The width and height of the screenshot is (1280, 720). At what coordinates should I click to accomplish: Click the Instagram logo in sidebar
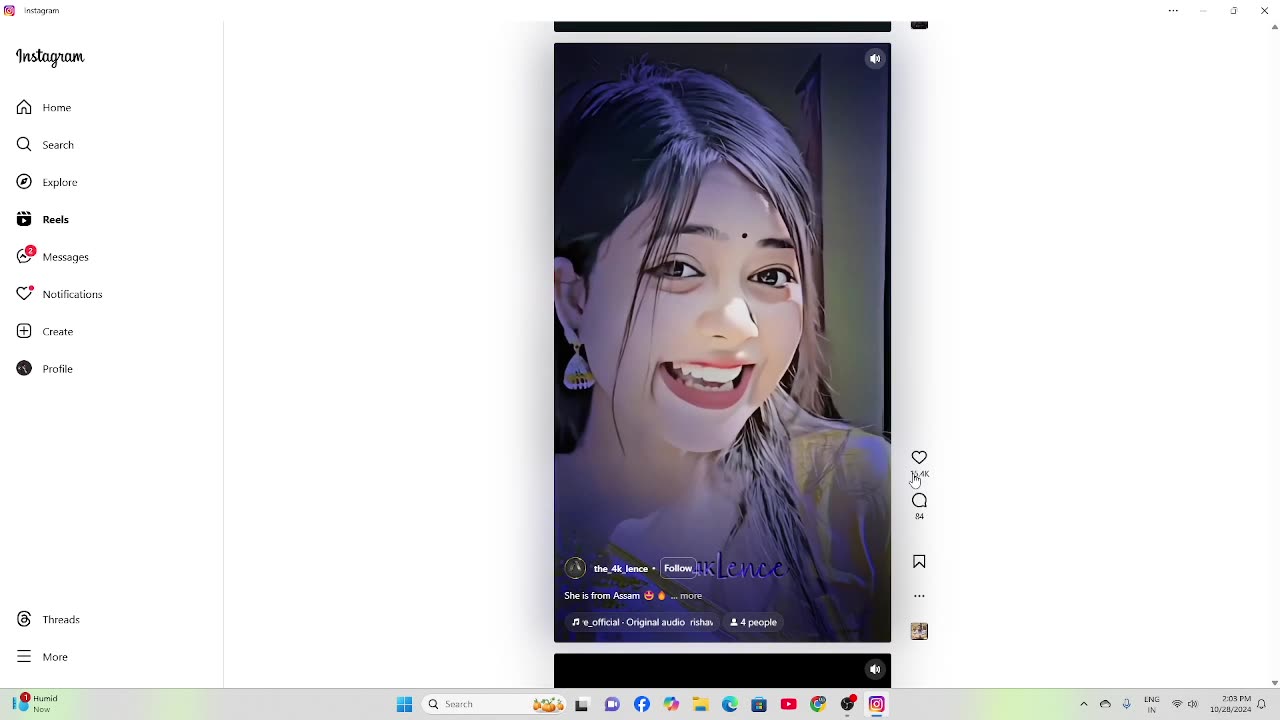pos(50,57)
